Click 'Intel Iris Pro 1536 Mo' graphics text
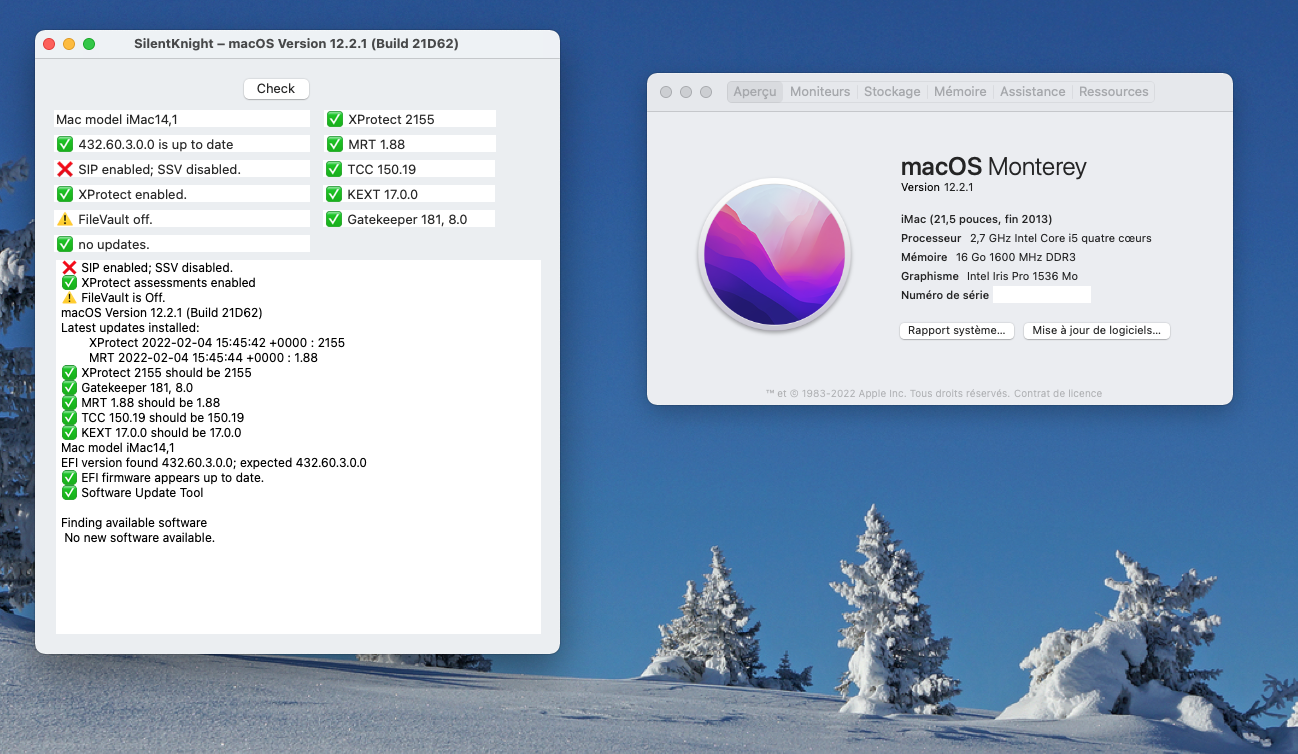Screen dimensions: 1298x754 1022,276
